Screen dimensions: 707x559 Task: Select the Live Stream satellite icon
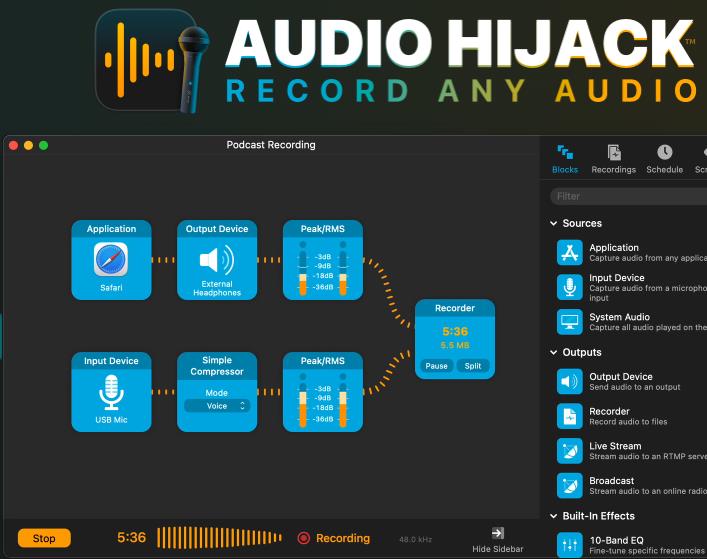(569, 451)
